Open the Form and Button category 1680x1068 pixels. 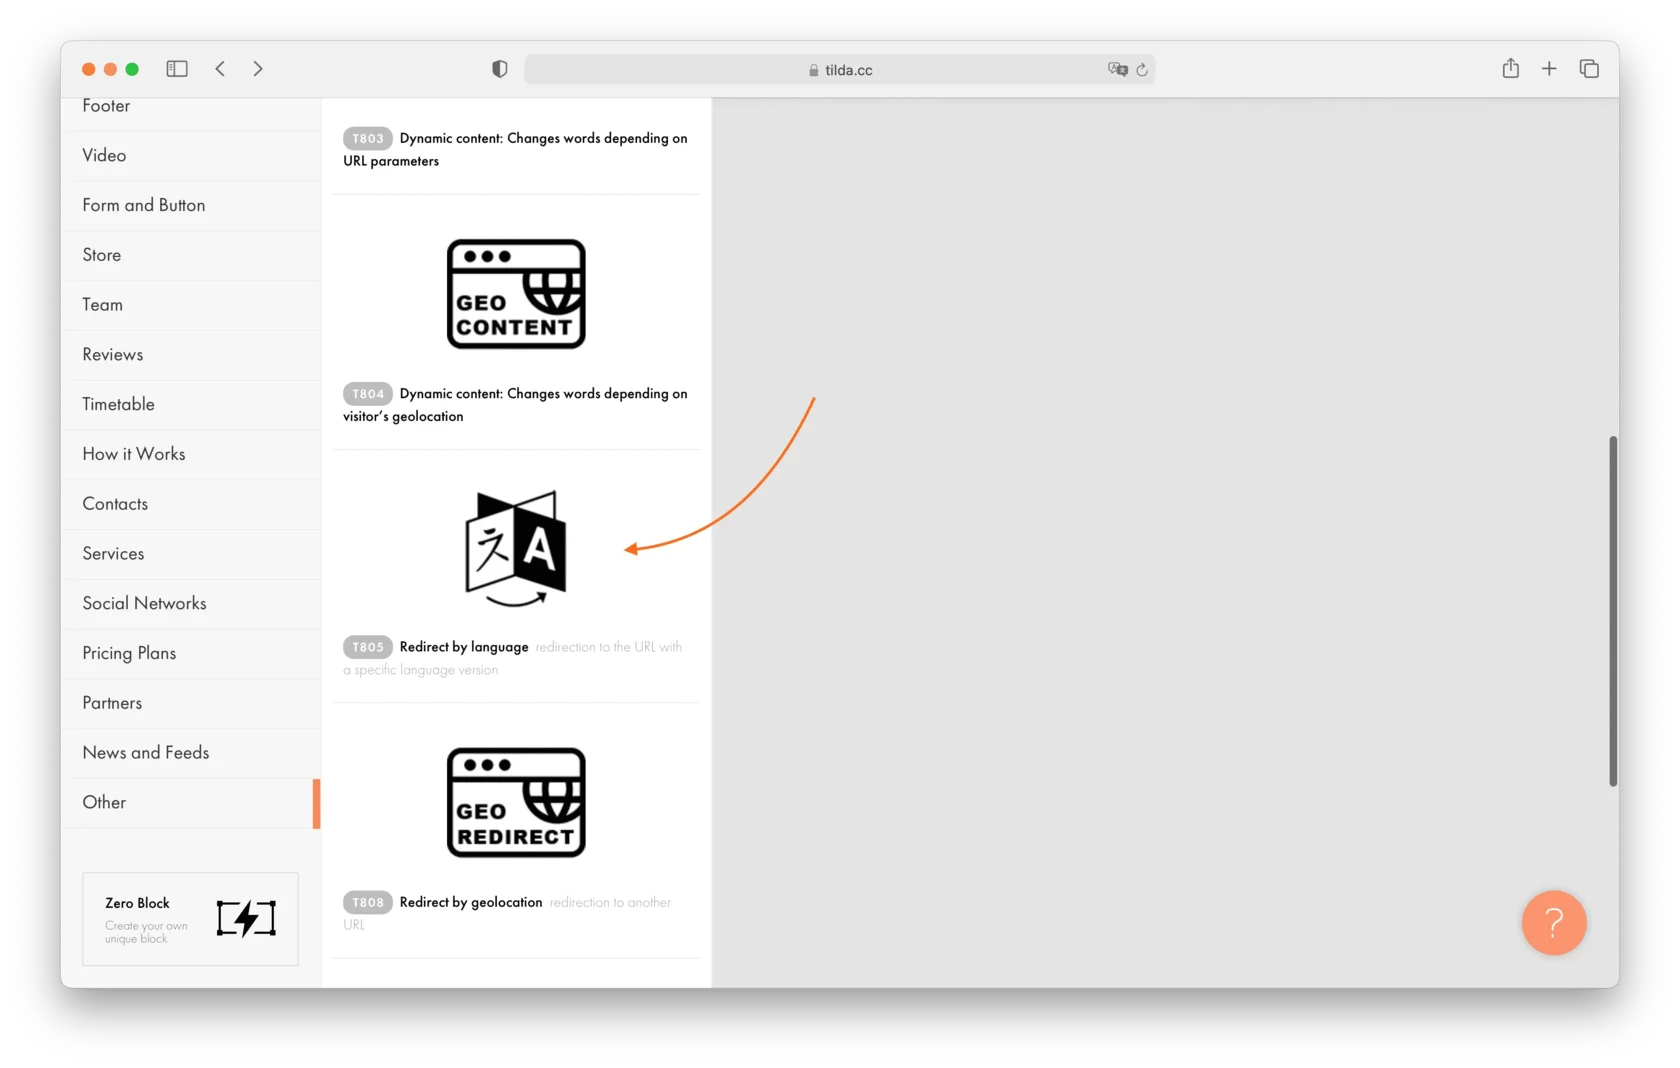144,205
